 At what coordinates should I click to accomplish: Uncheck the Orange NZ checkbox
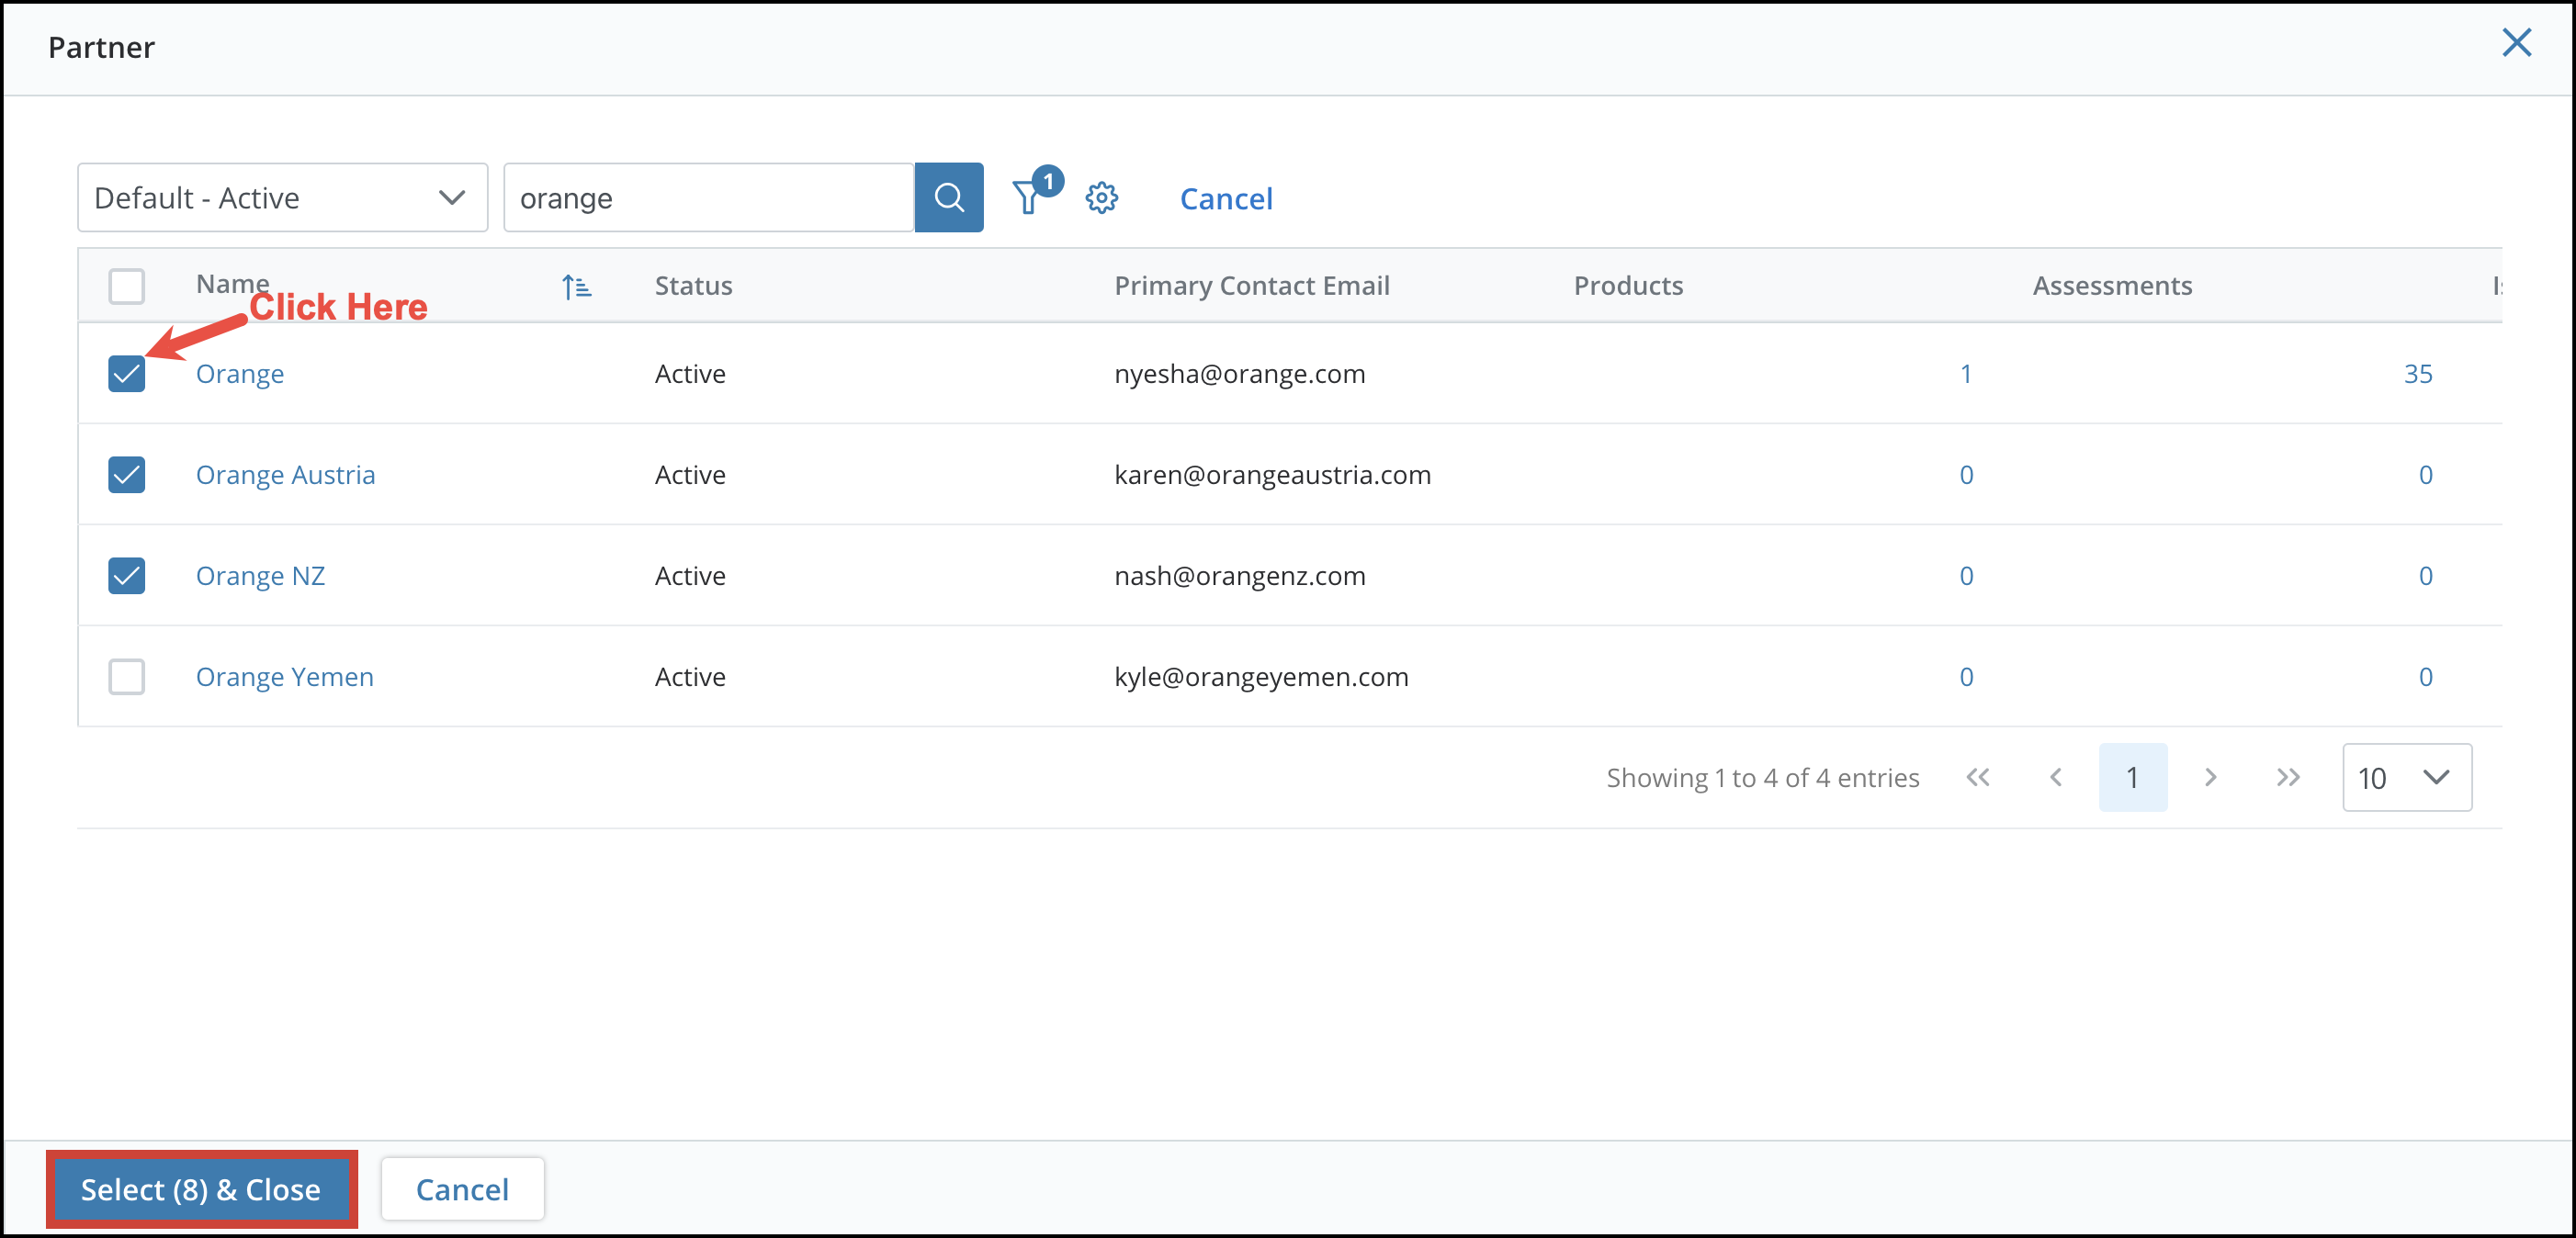(x=126, y=576)
